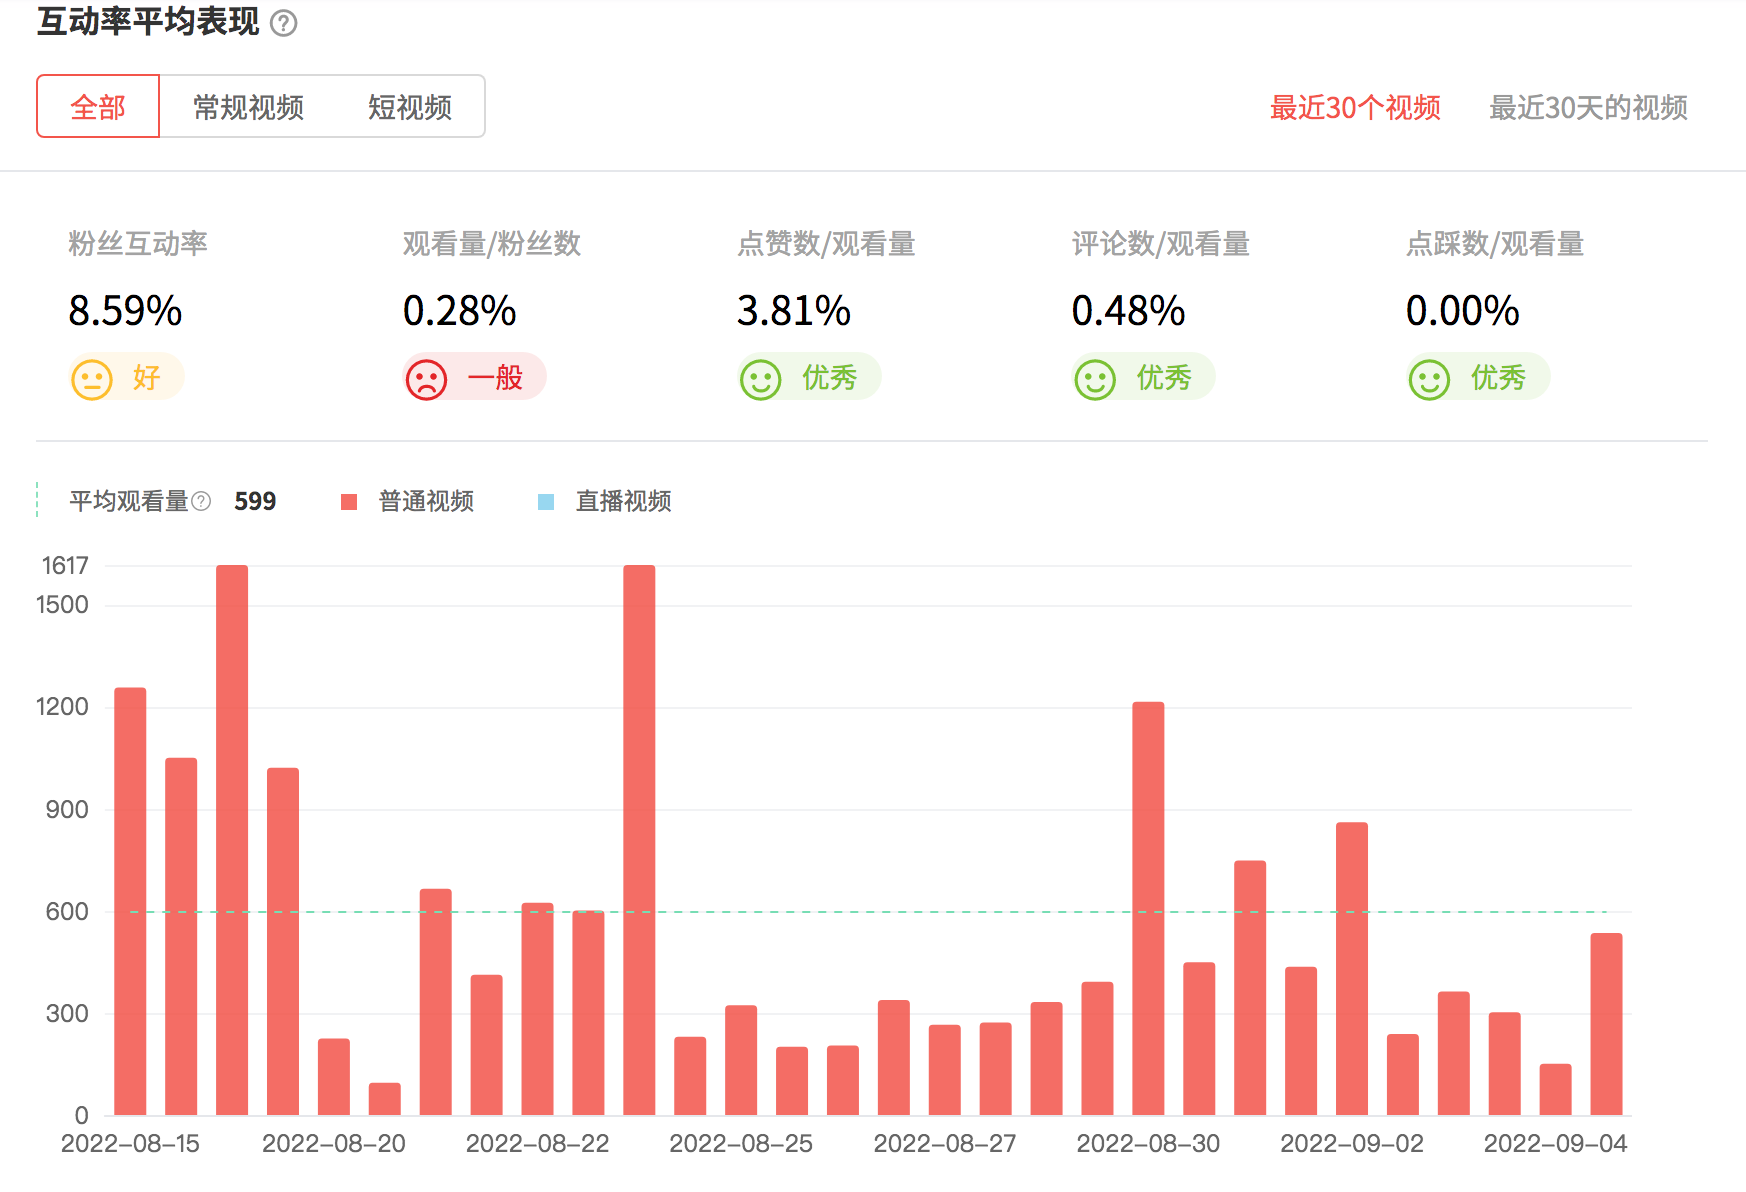Click the red sad face under 观看量/粉丝数
Screen dimensions: 1746x1192
pyautogui.click(x=426, y=379)
